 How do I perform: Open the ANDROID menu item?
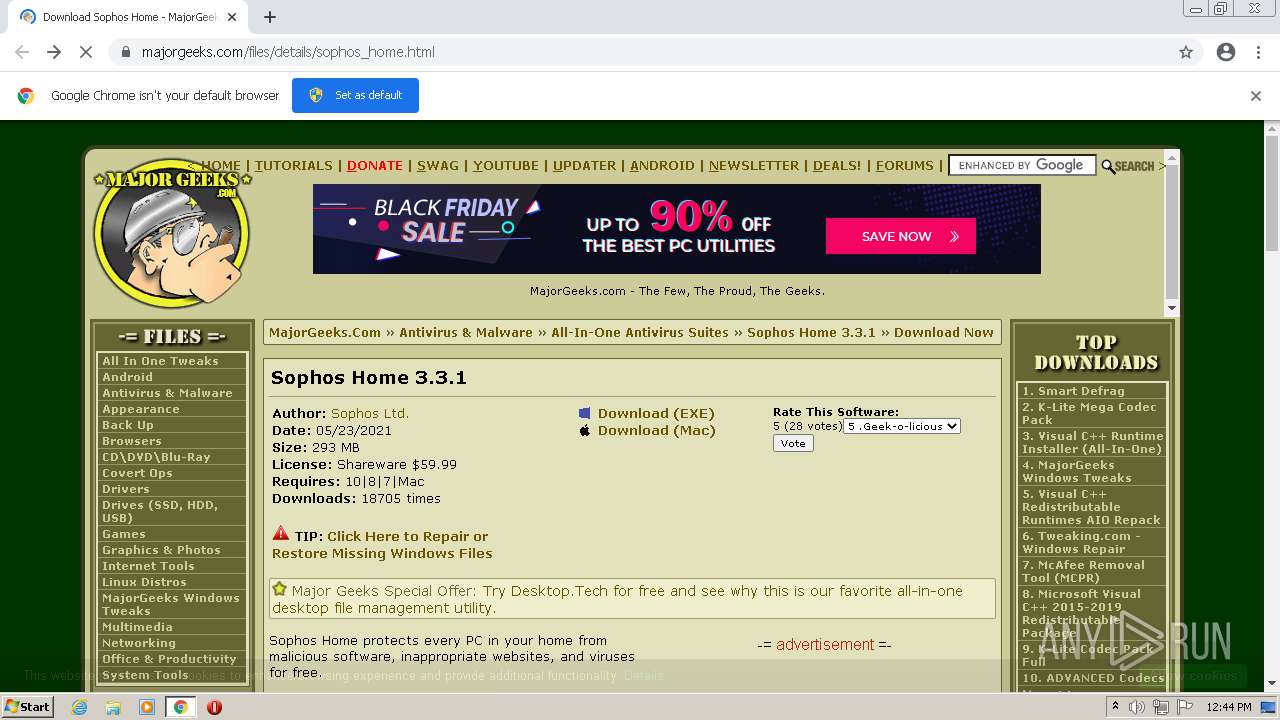coord(662,166)
